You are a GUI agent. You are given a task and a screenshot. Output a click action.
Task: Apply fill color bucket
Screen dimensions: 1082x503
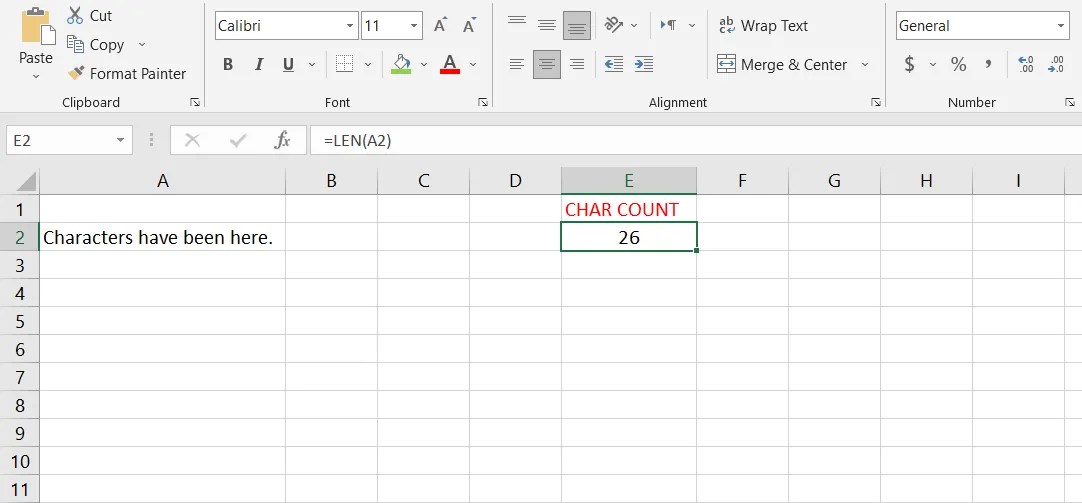tap(401, 64)
